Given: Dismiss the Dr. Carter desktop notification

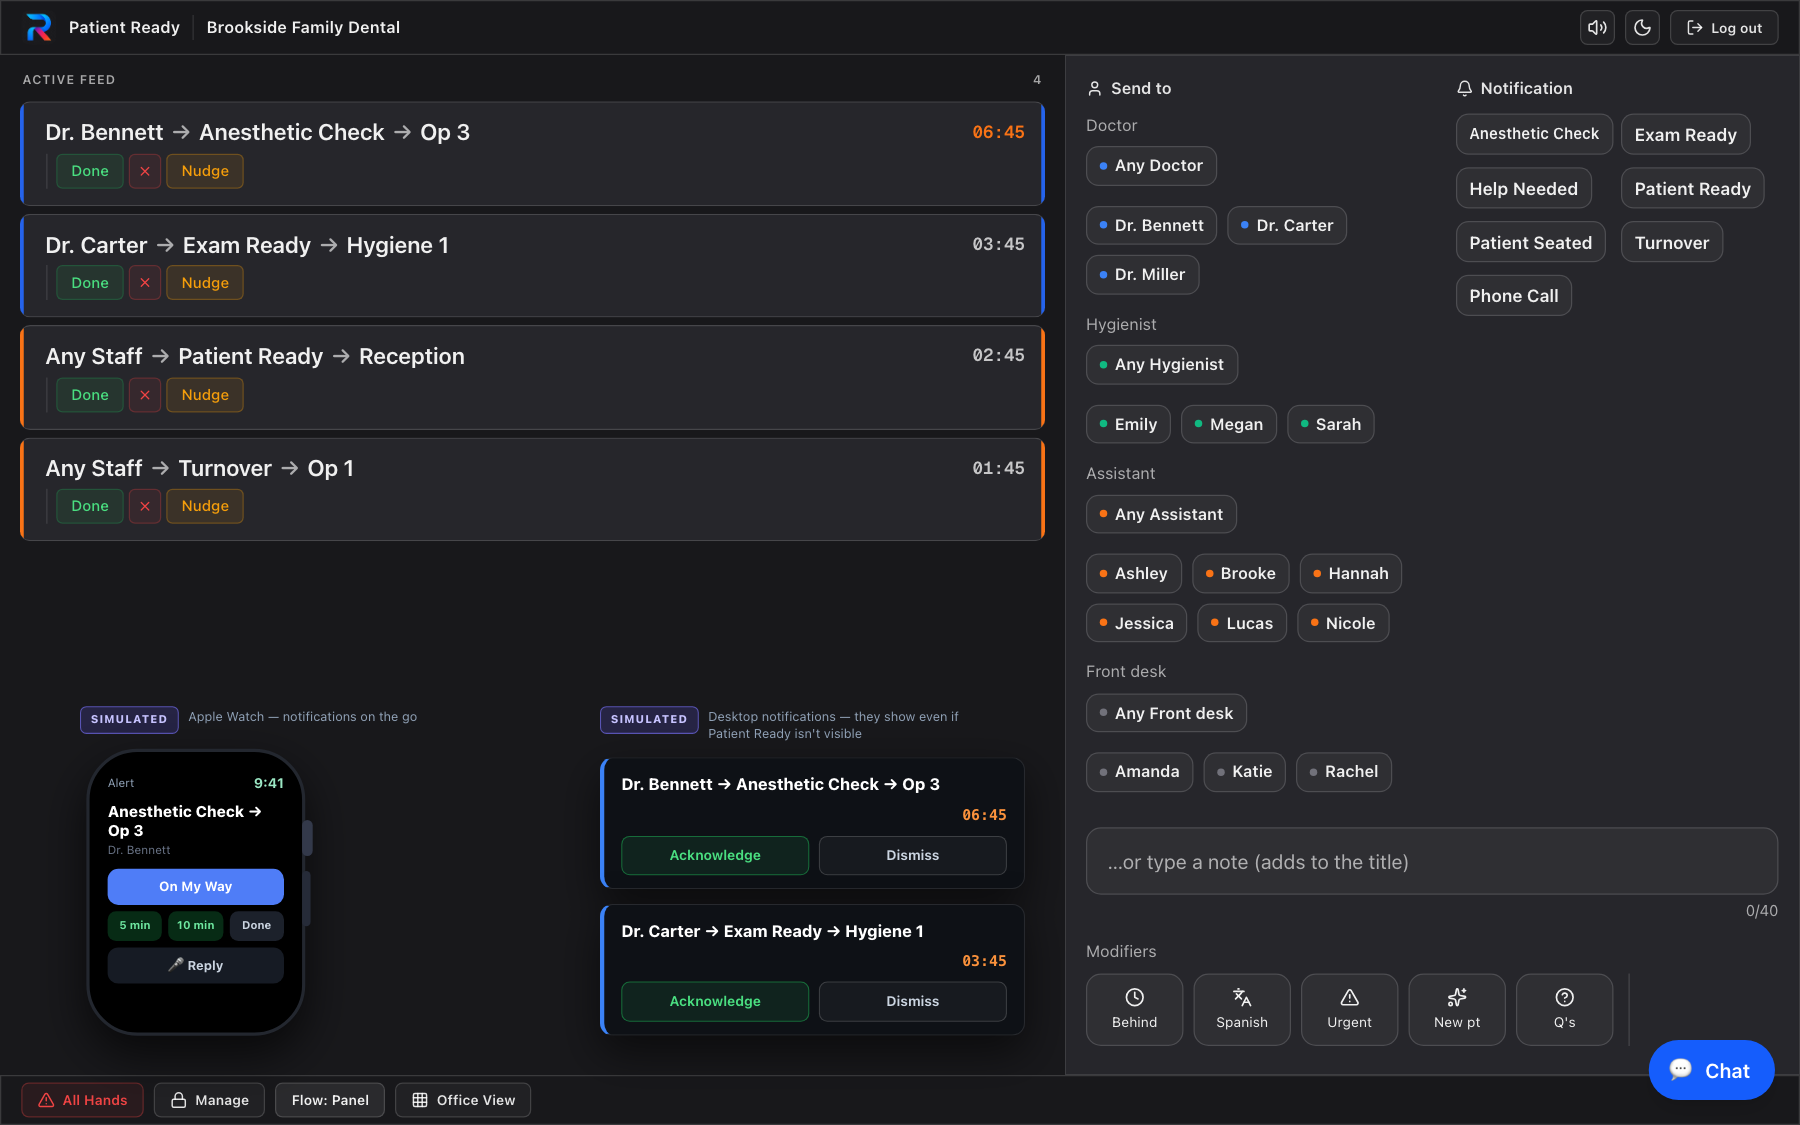Looking at the screenshot, I should pyautogui.click(x=912, y=1001).
